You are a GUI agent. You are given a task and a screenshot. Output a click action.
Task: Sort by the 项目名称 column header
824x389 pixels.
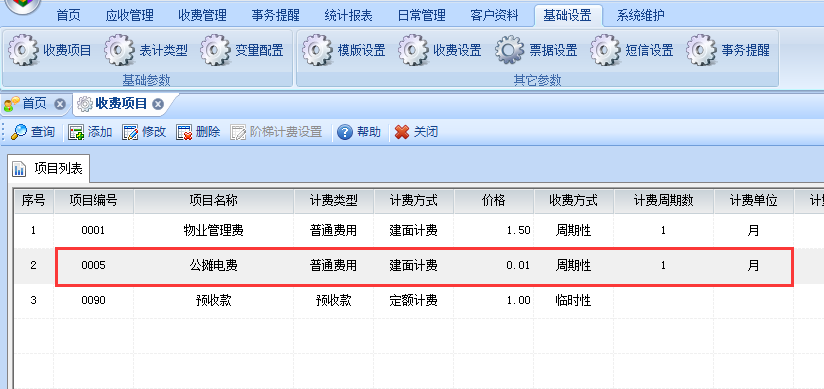click(213, 201)
